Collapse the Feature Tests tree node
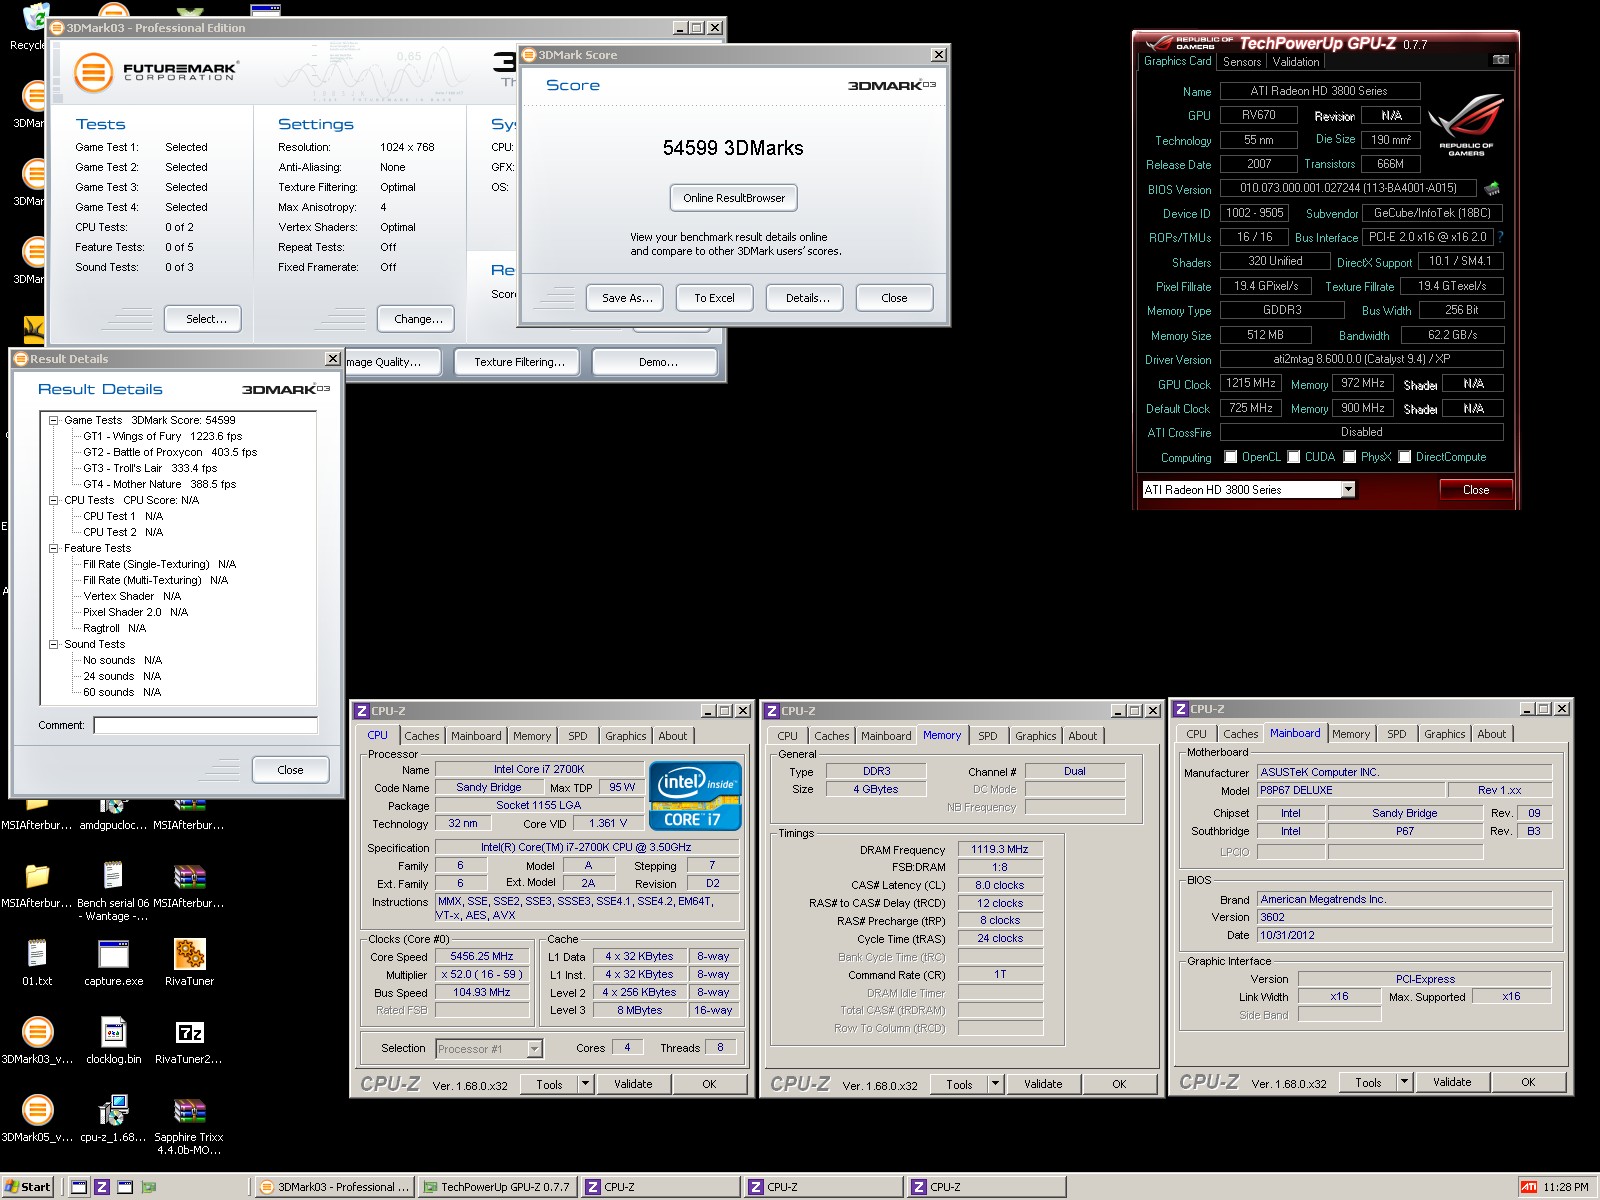This screenshot has width=1600, height=1200. (x=54, y=548)
